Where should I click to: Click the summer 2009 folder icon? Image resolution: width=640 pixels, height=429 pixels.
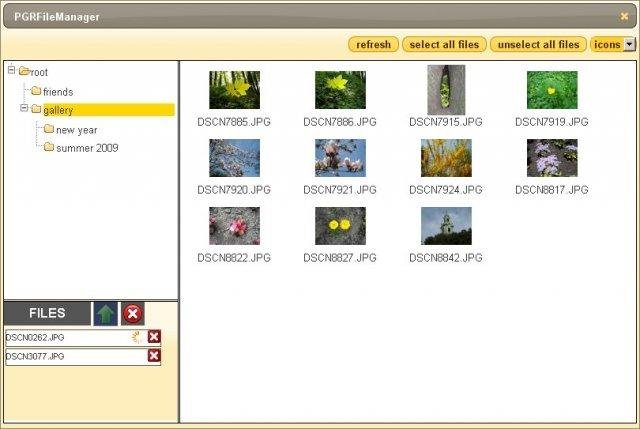pyautogui.click(x=49, y=147)
